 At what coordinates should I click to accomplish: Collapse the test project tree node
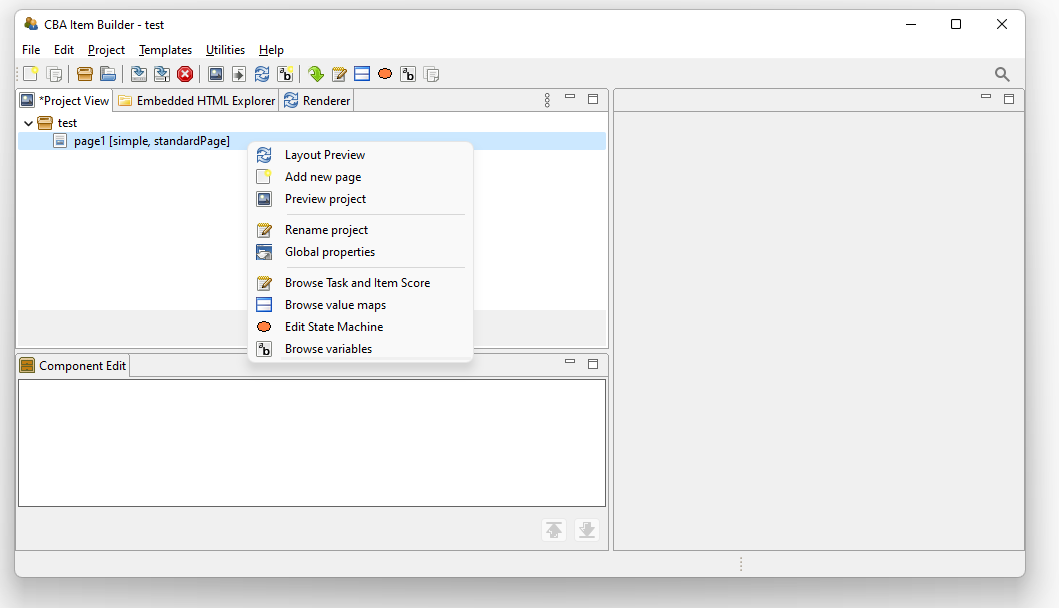coord(28,123)
